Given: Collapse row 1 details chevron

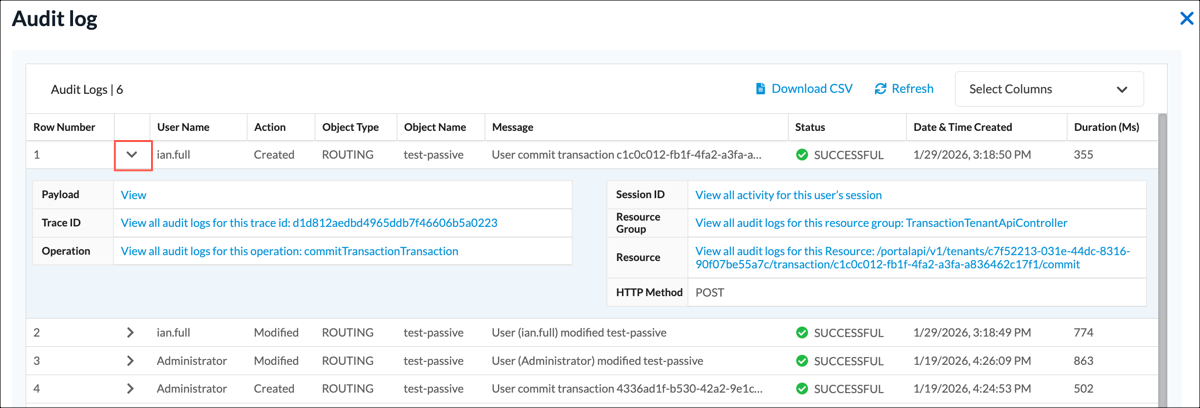Looking at the screenshot, I should pyautogui.click(x=131, y=155).
